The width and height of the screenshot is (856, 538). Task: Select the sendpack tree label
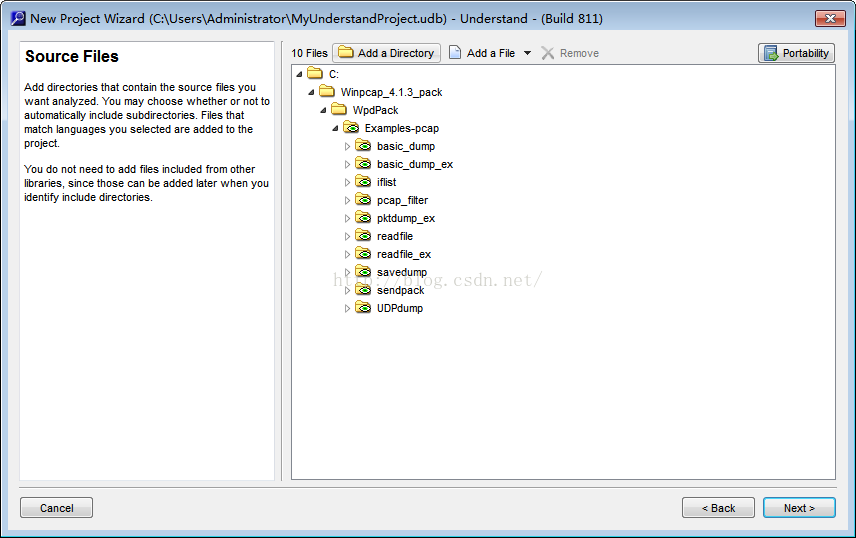click(400, 291)
